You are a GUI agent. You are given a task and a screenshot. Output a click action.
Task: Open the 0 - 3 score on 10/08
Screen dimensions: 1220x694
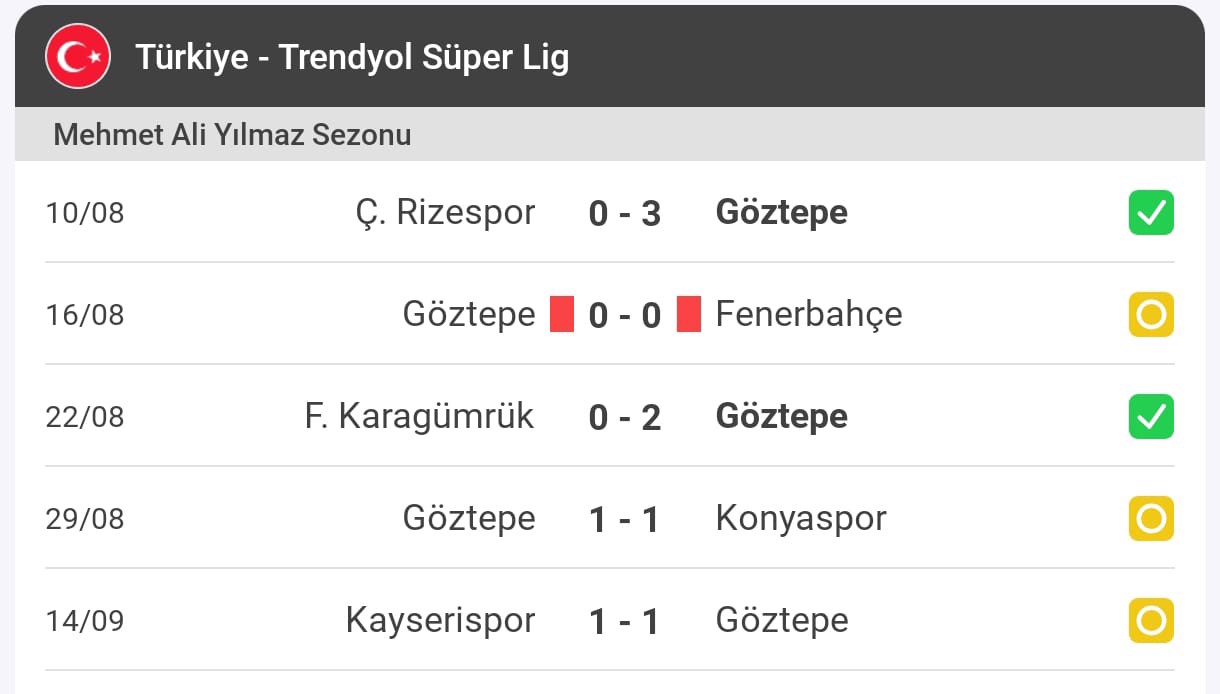click(x=625, y=213)
